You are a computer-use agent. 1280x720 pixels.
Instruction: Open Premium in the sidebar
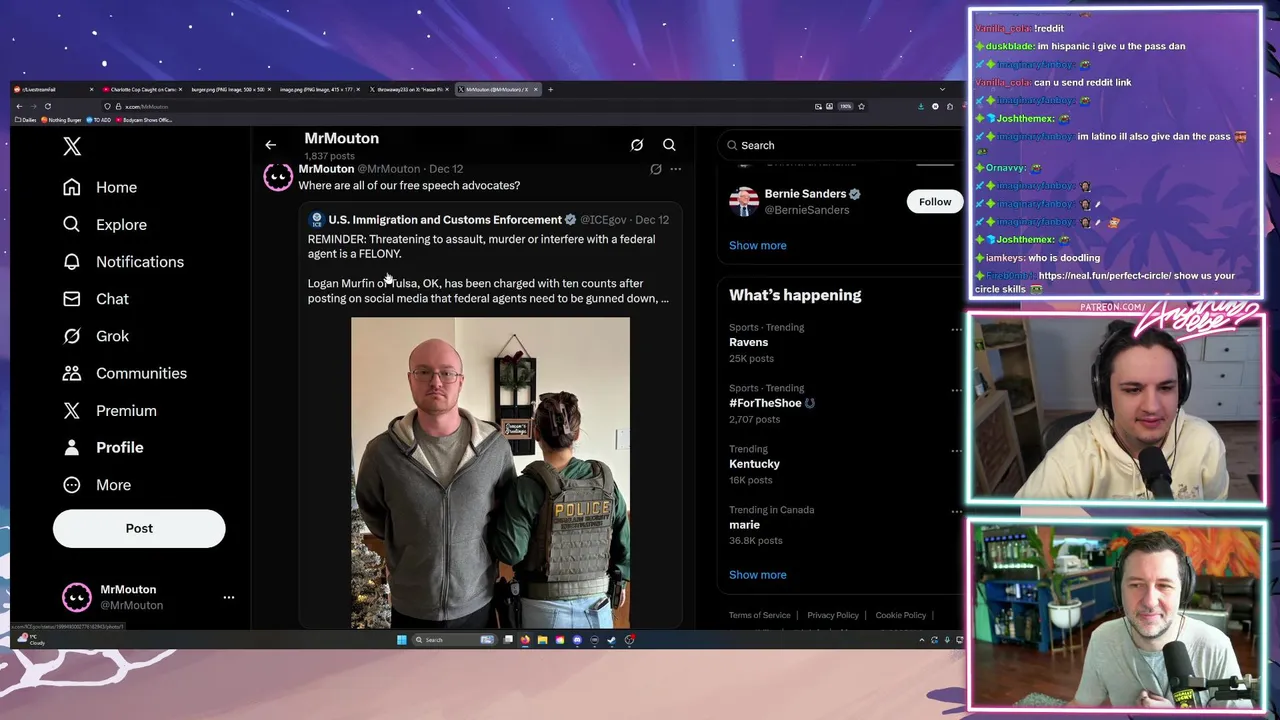(109, 410)
